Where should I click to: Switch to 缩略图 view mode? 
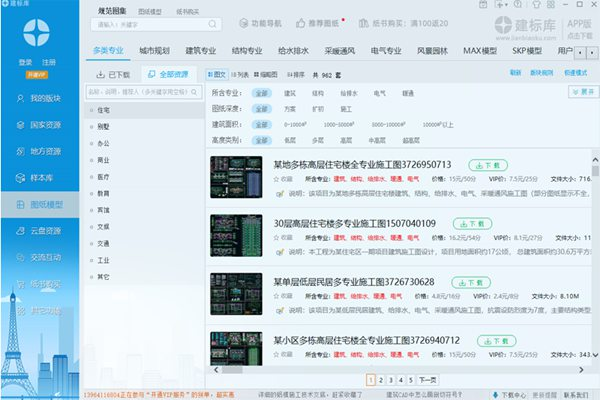click(x=268, y=74)
